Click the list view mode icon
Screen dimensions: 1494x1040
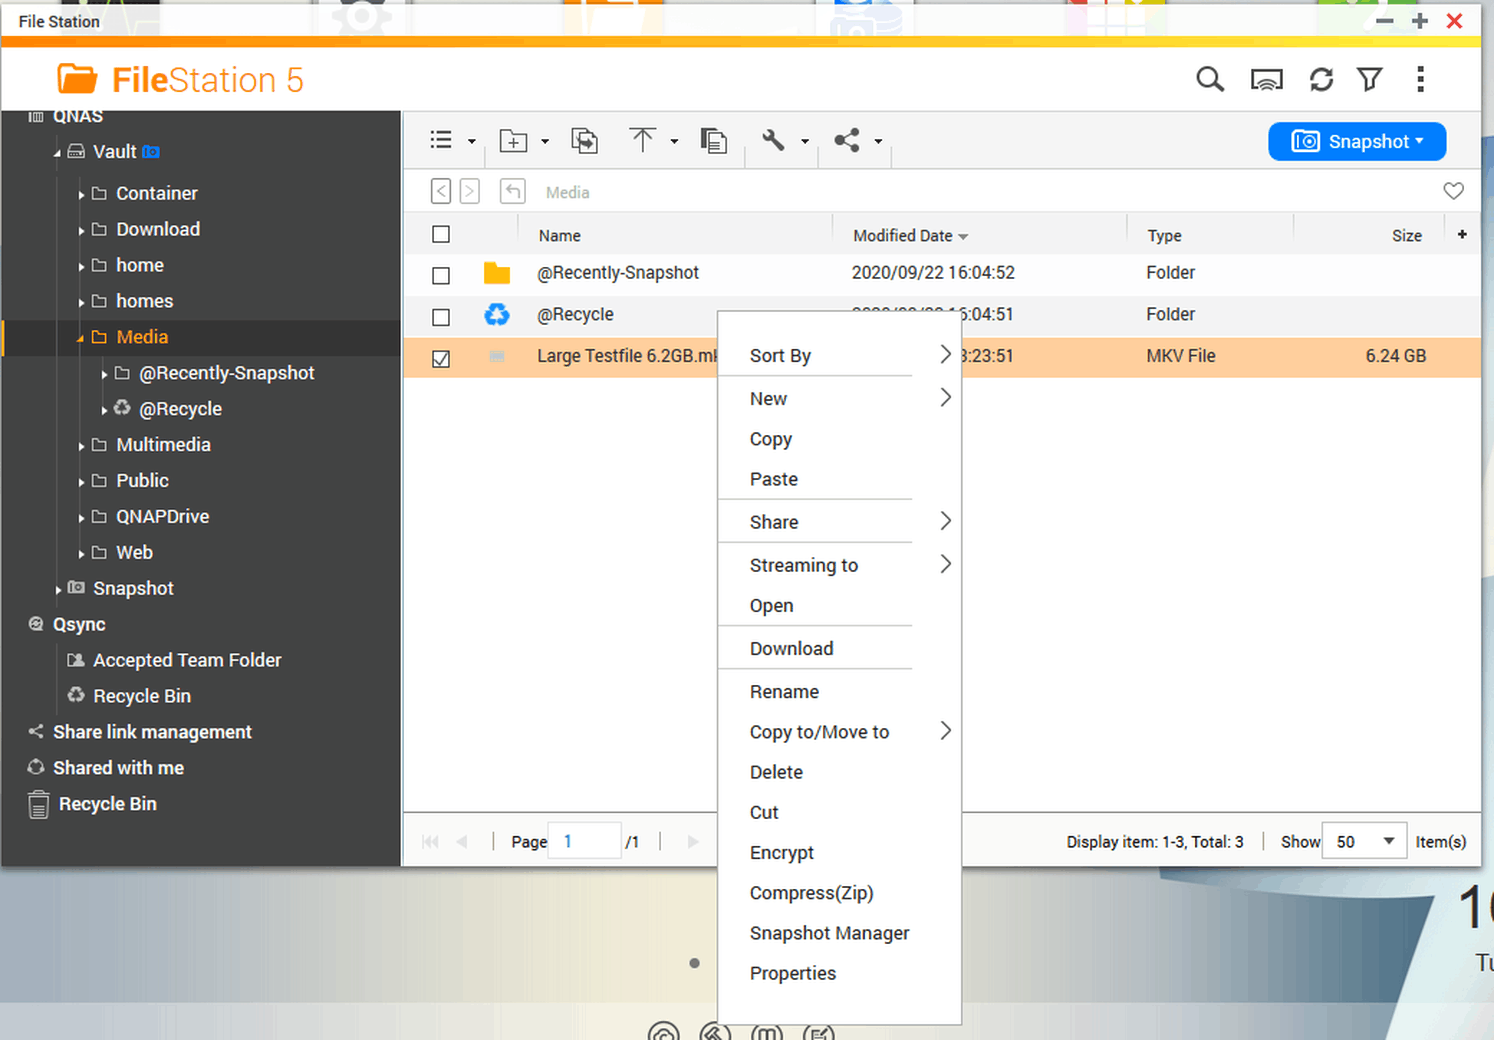(x=441, y=140)
